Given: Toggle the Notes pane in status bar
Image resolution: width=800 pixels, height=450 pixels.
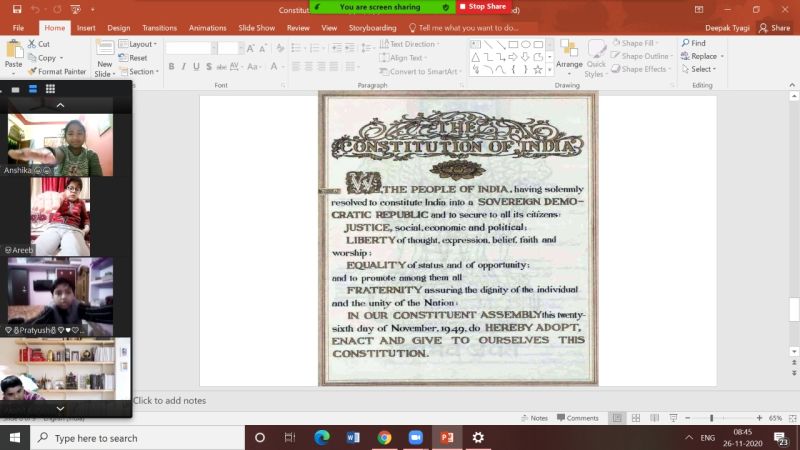Looking at the screenshot, I should point(534,418).
